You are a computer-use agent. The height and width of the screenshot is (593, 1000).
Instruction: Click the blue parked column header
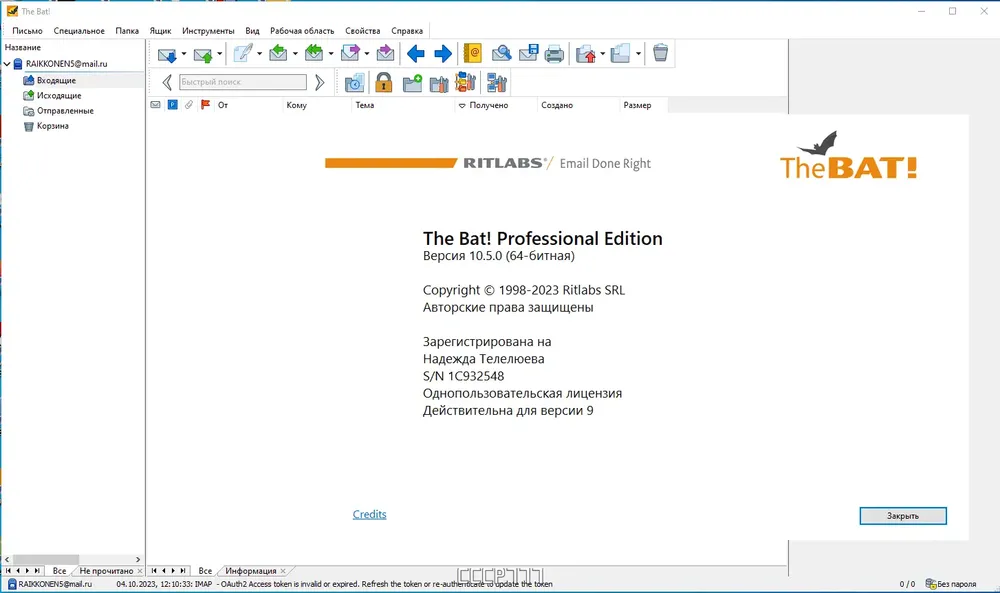click(x=172, y=105)
